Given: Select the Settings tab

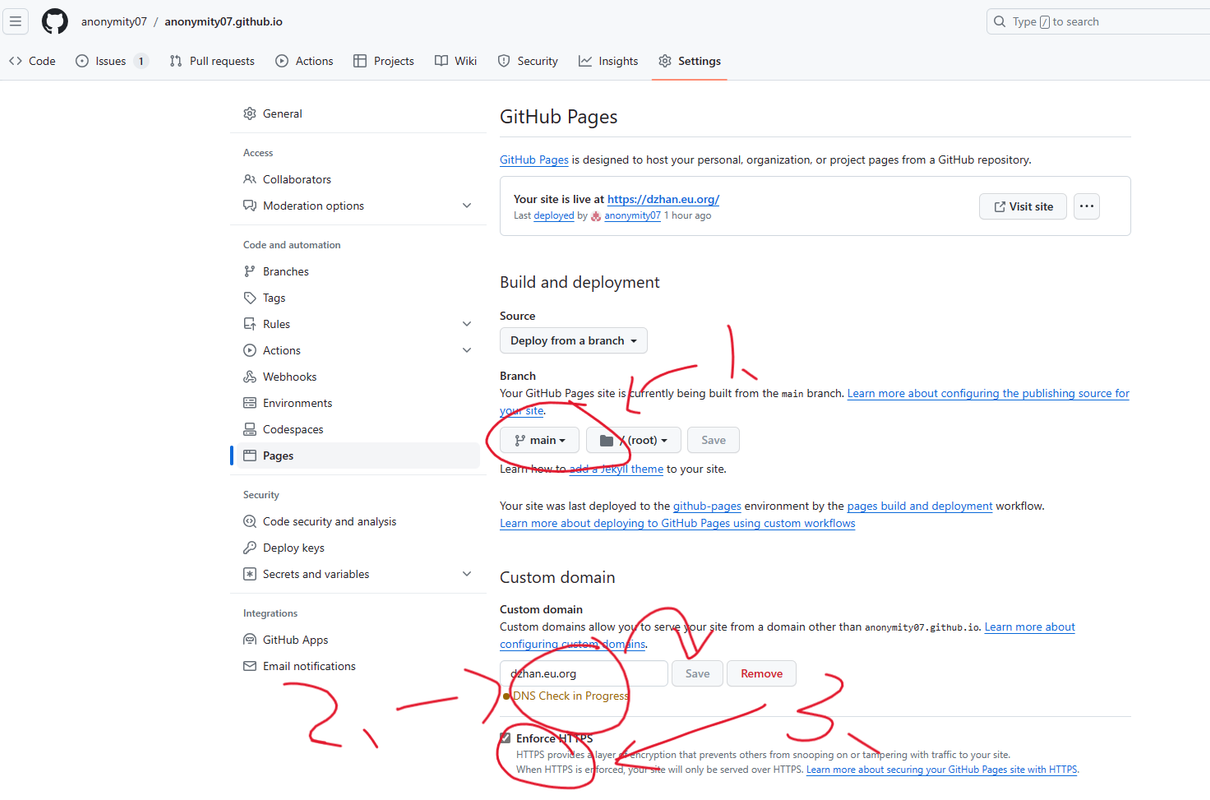Looking at the screenshot, I should (689, 61).
